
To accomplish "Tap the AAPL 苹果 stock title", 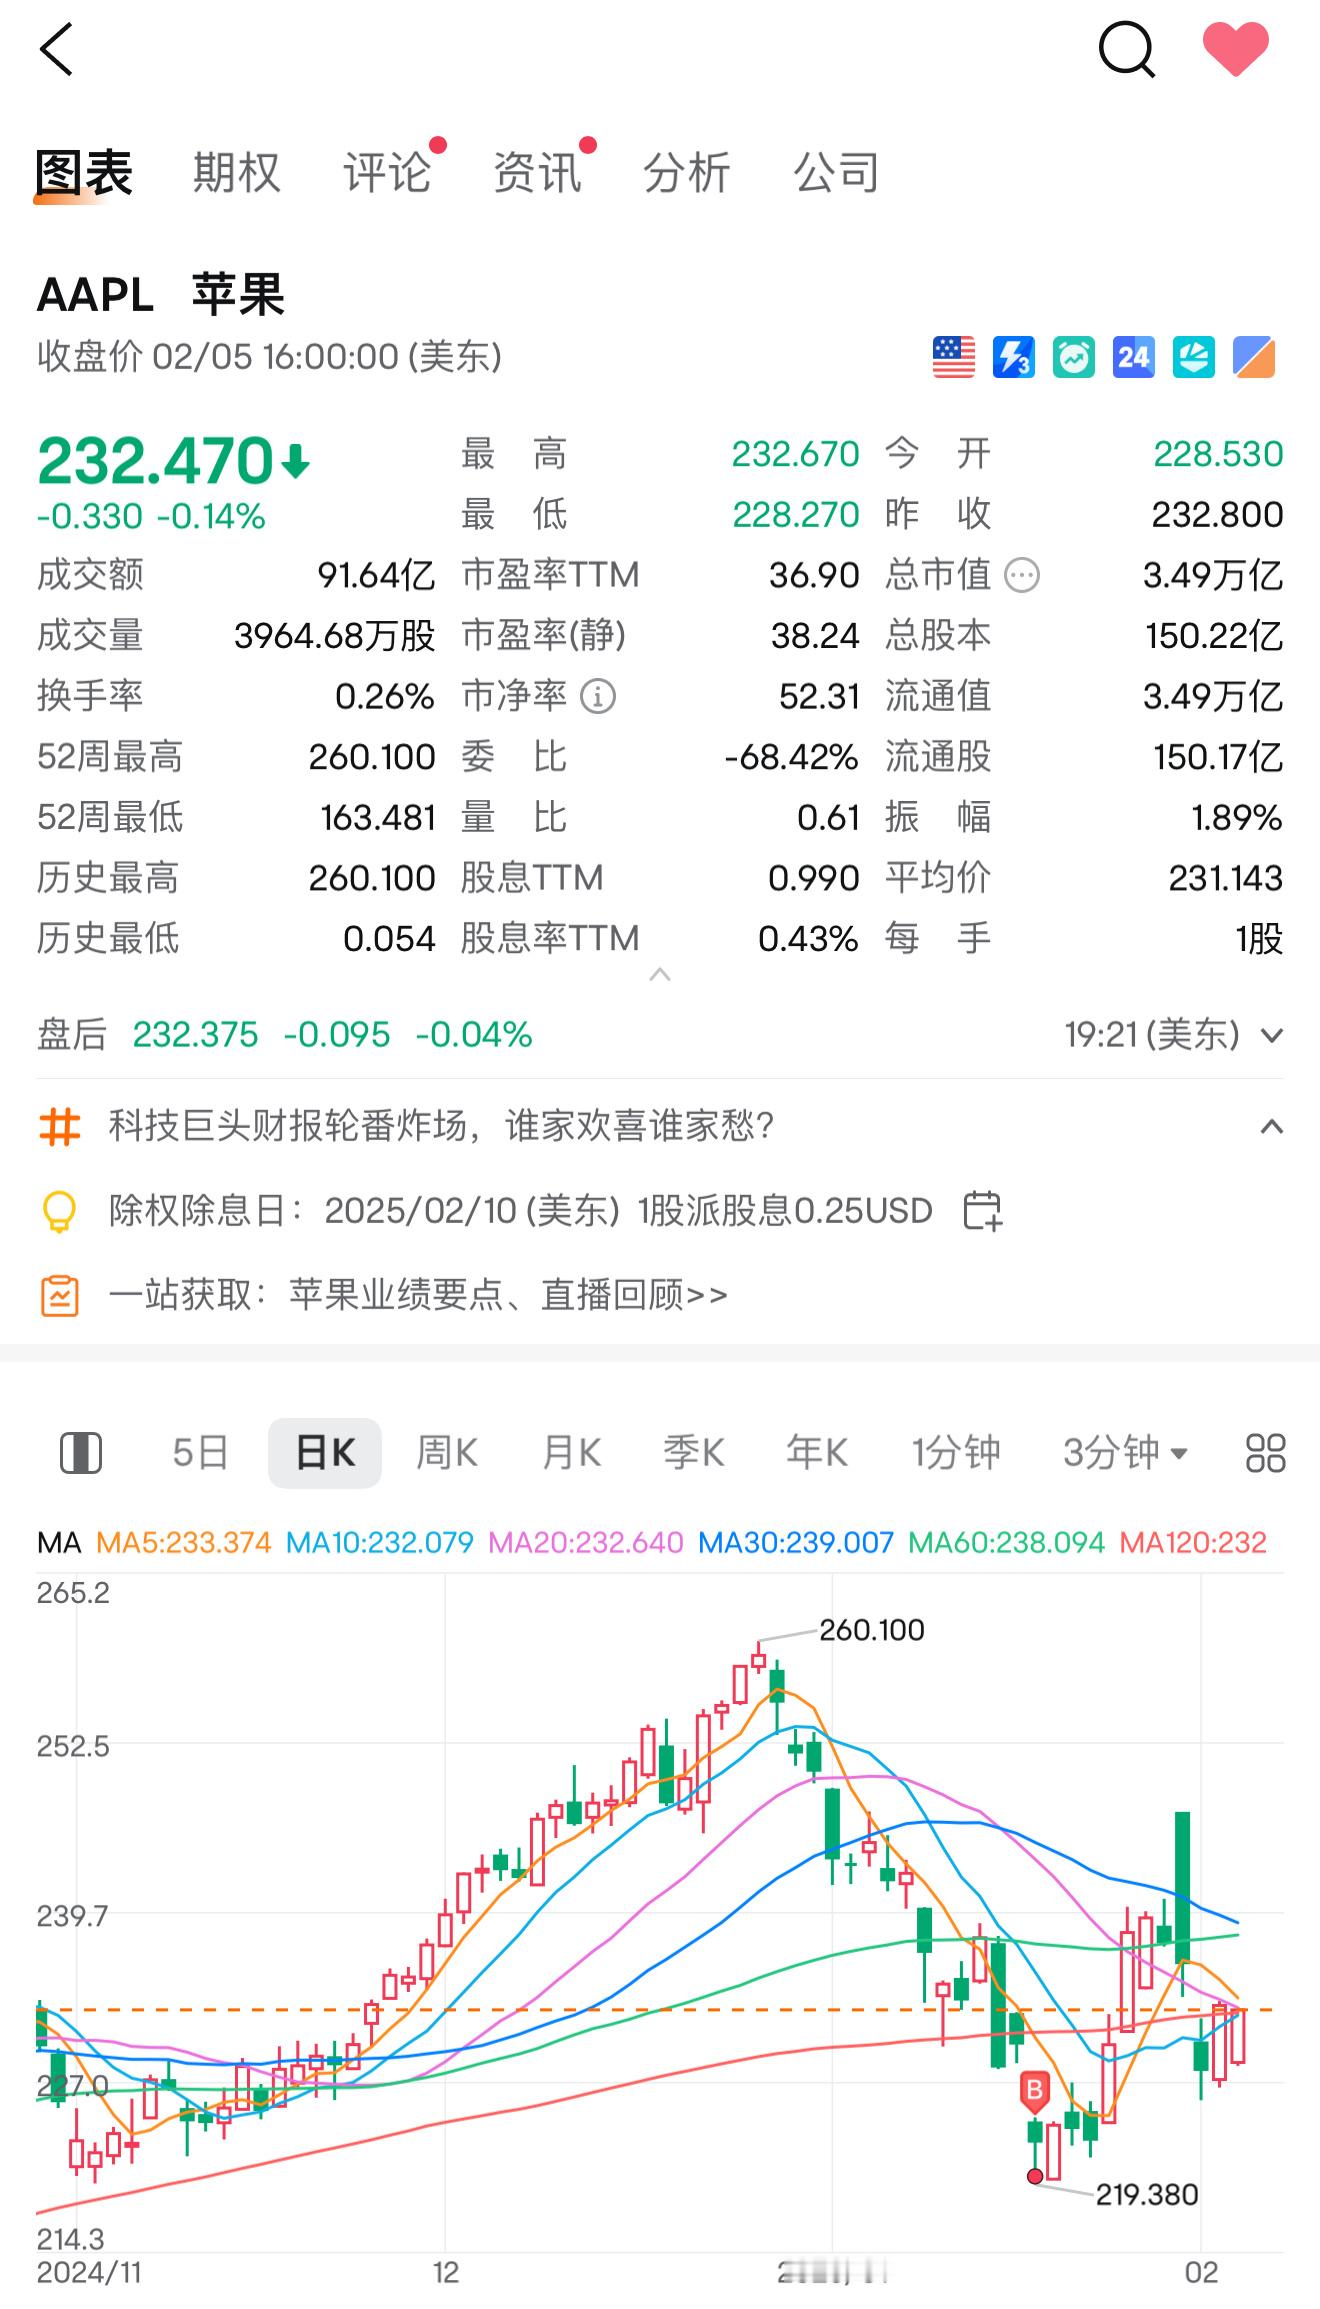I will pos(161,295).
